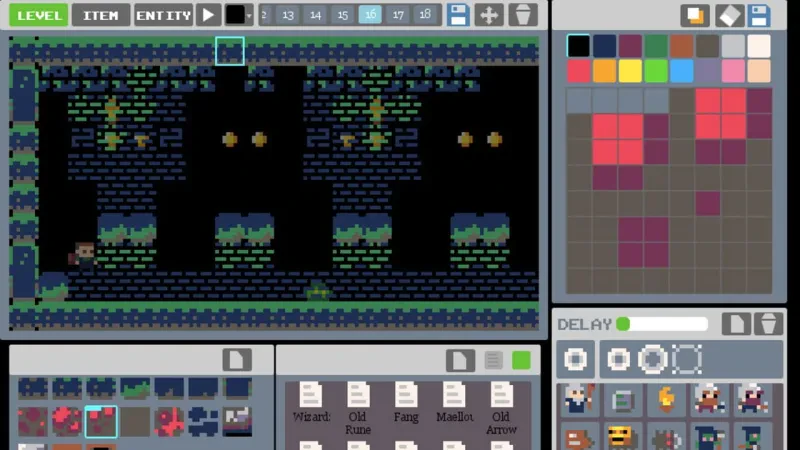Play the level with the play button

click(x=208, y=15)
